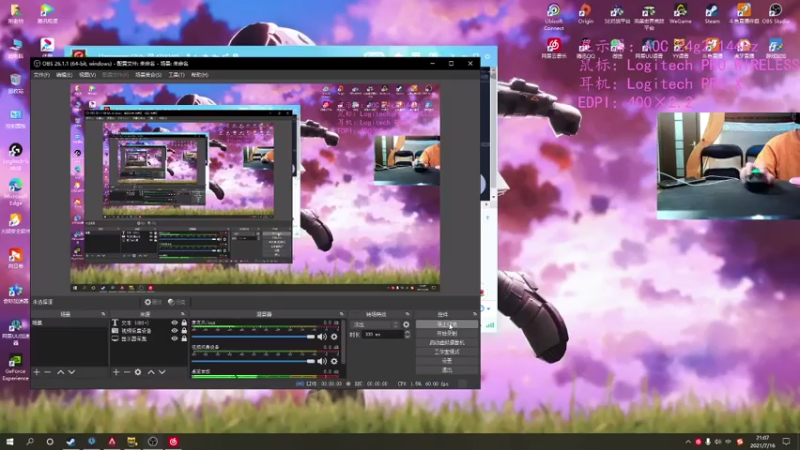Open the WeGame desktop shortcut

[680, 14]
